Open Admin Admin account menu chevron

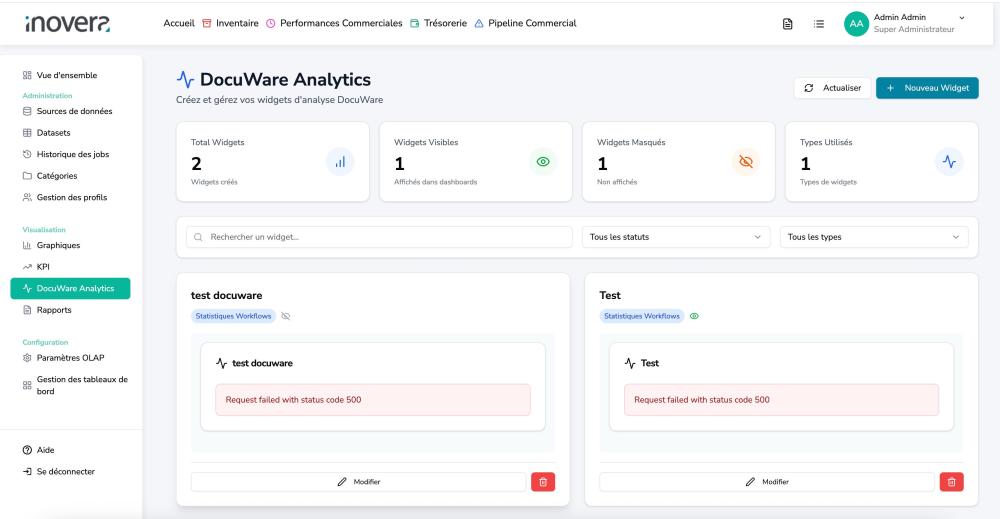(x=962, y=17)
